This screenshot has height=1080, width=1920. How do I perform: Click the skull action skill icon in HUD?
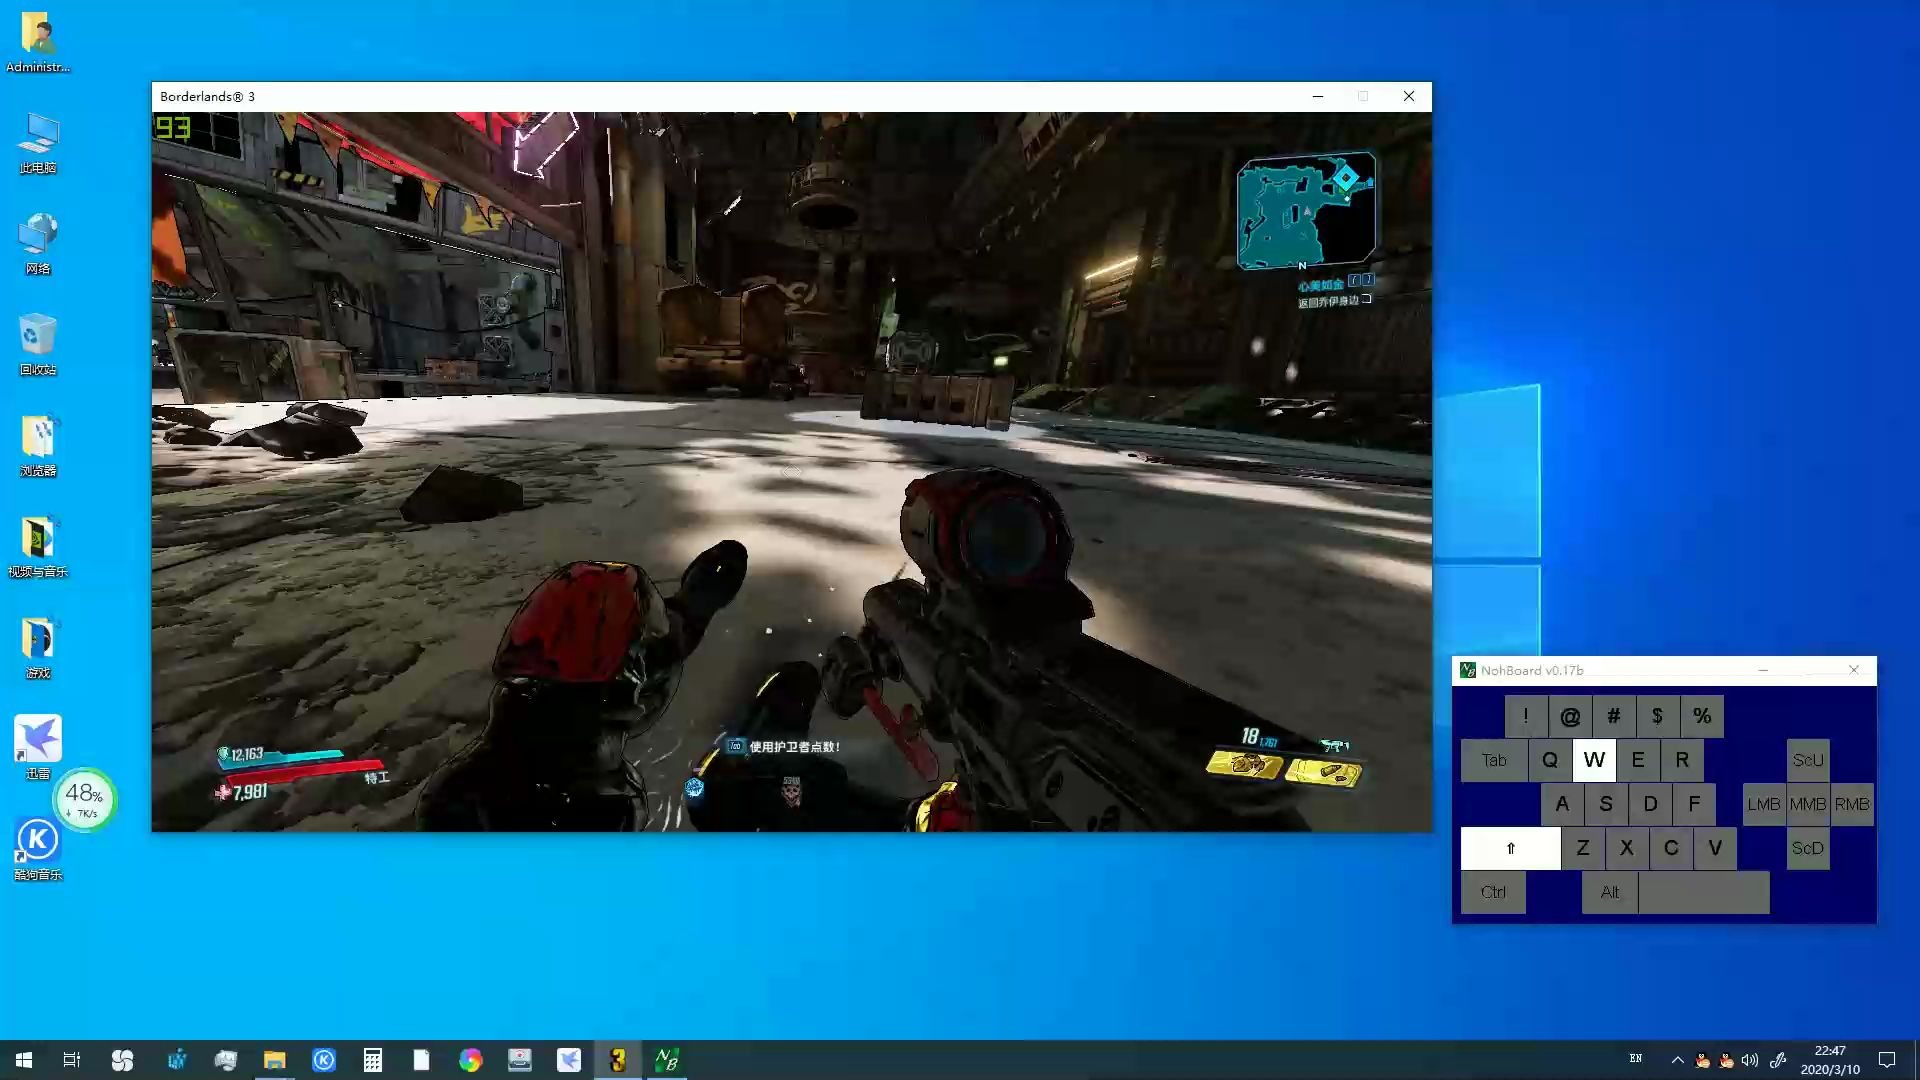[x=791, y=791]
